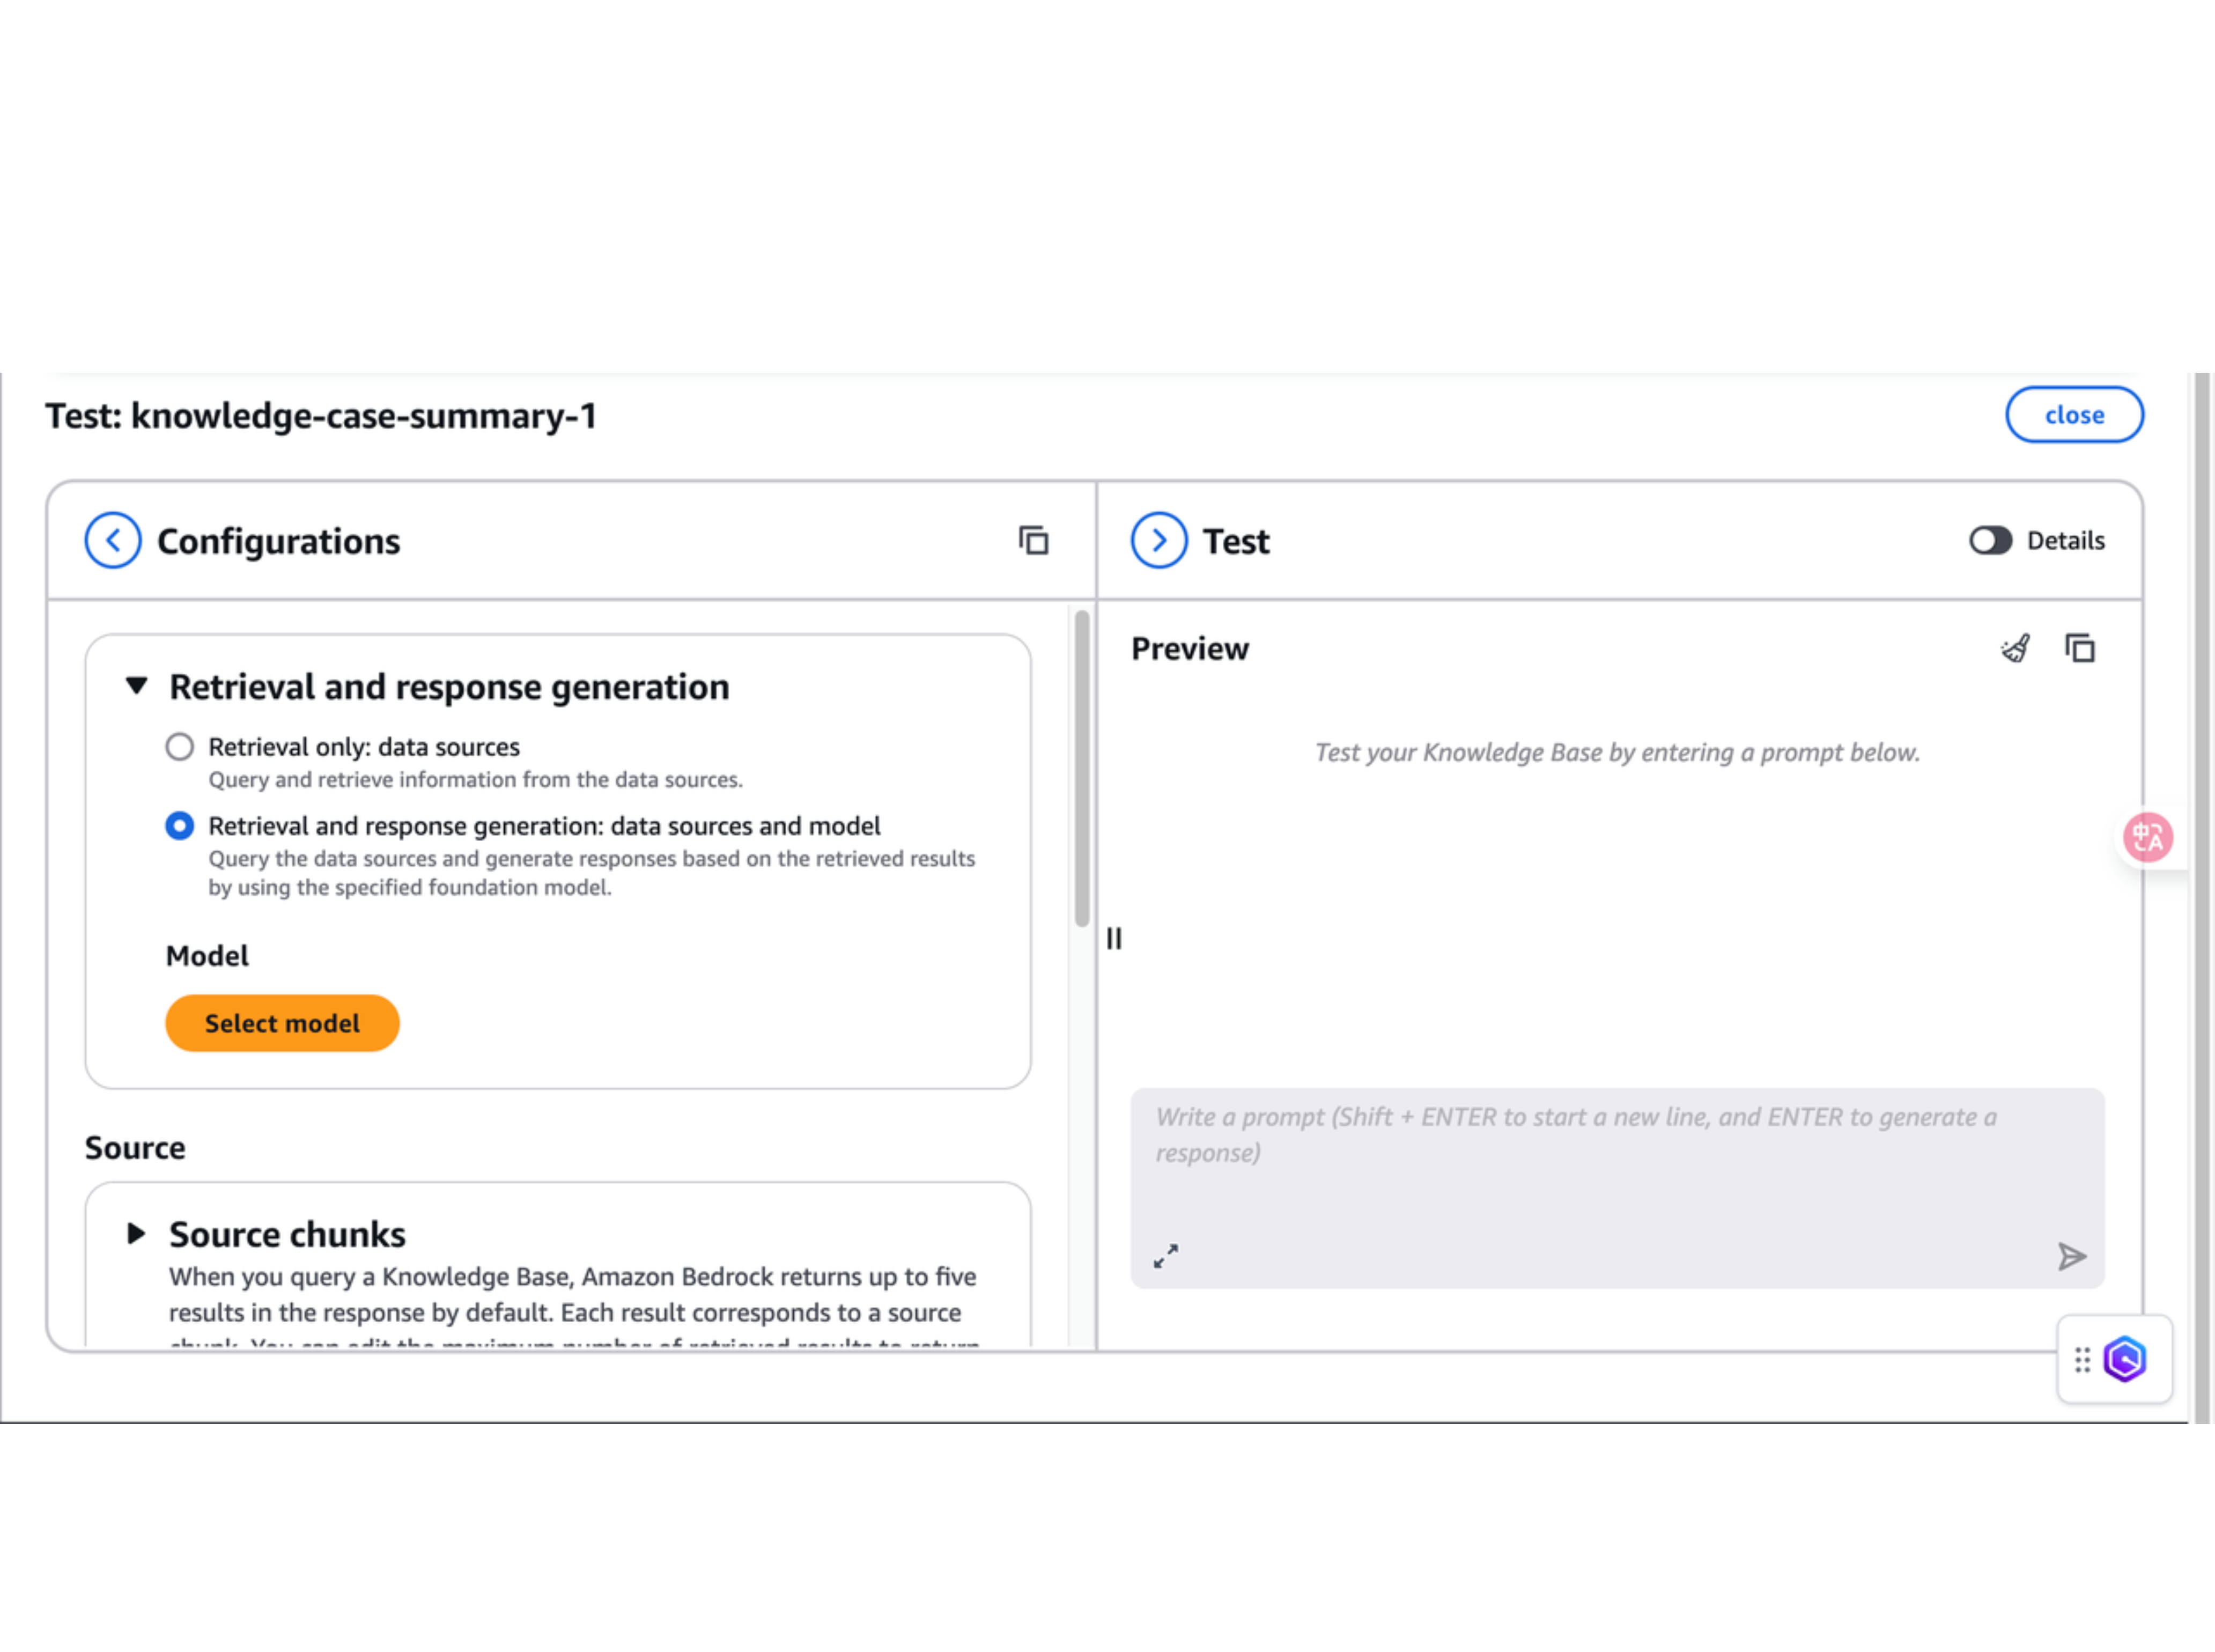This screenshot has height=1652, width=2215.
Task: Click the pink translate floating icon
Action: tap(2147, 837)
